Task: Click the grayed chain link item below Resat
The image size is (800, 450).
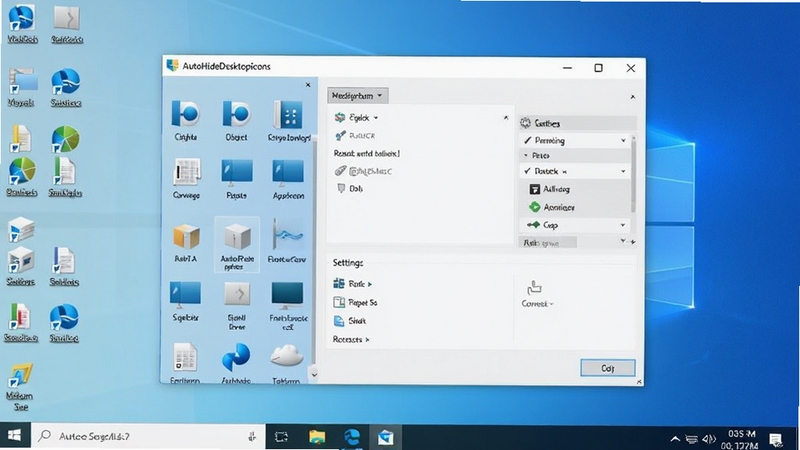Action: click(x=363, y=171)
